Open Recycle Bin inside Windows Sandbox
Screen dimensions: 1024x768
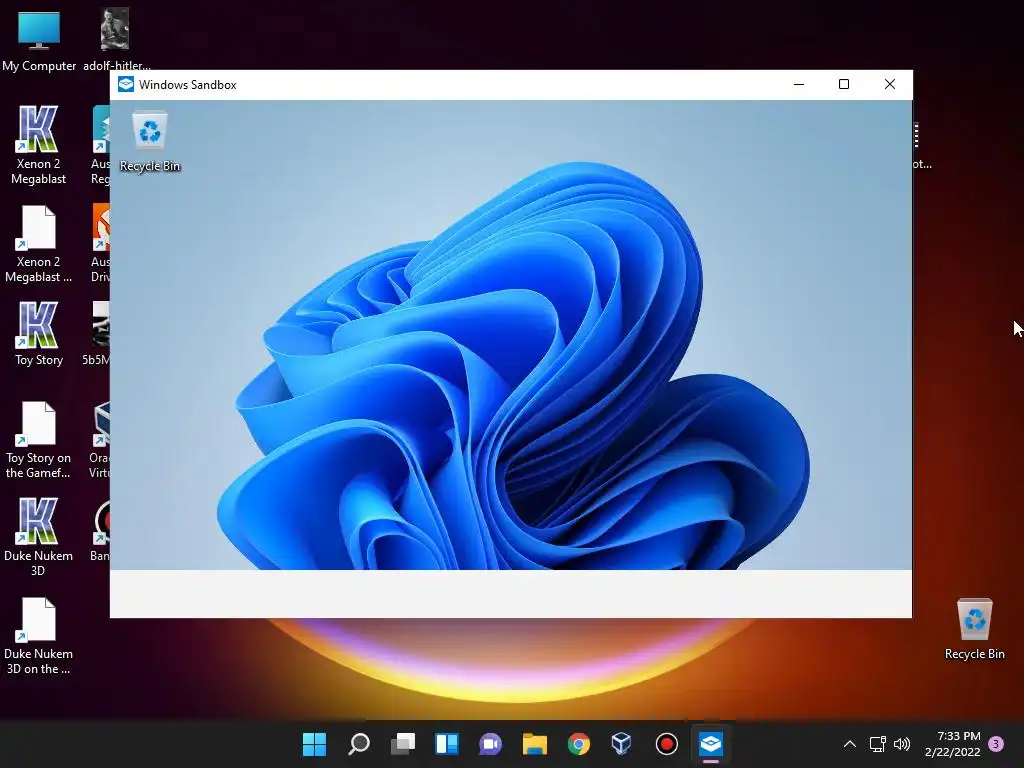point(150,142)
